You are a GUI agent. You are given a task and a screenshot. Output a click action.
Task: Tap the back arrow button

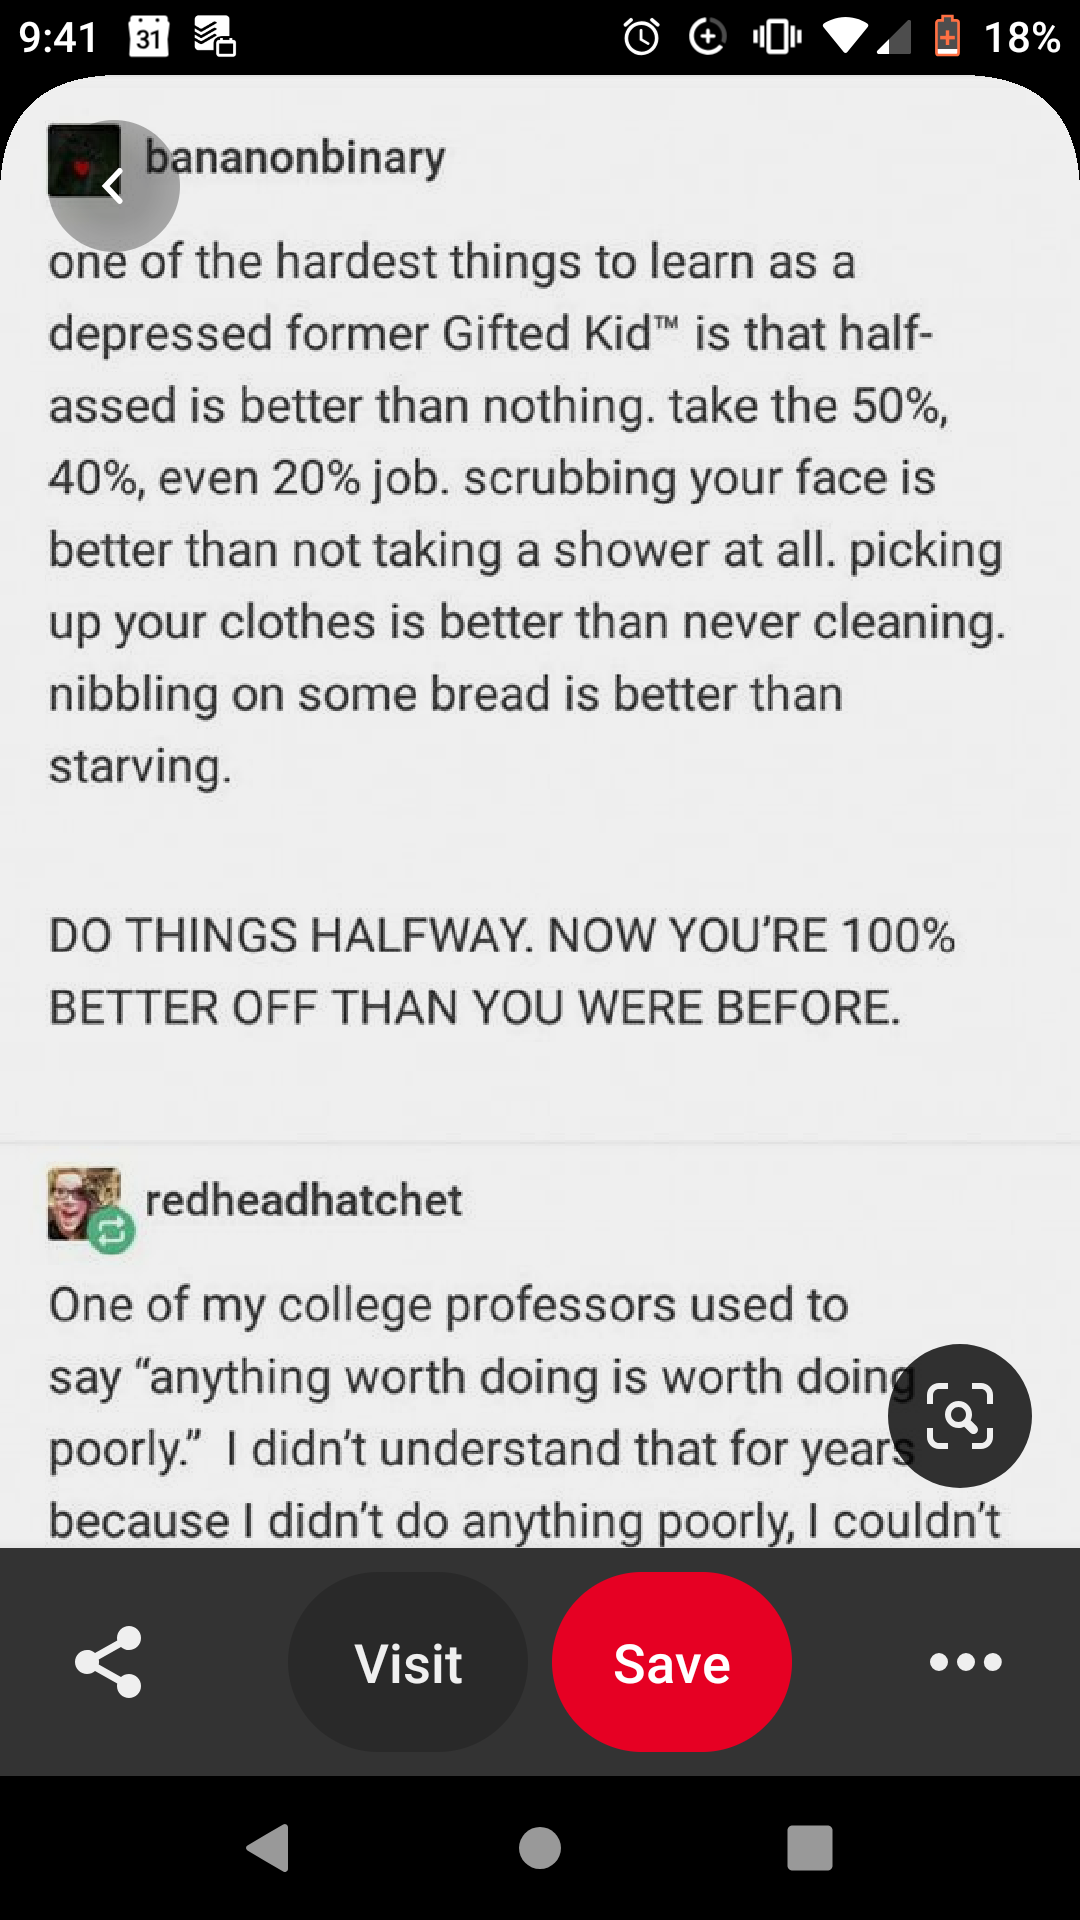(x=114, y=186)
